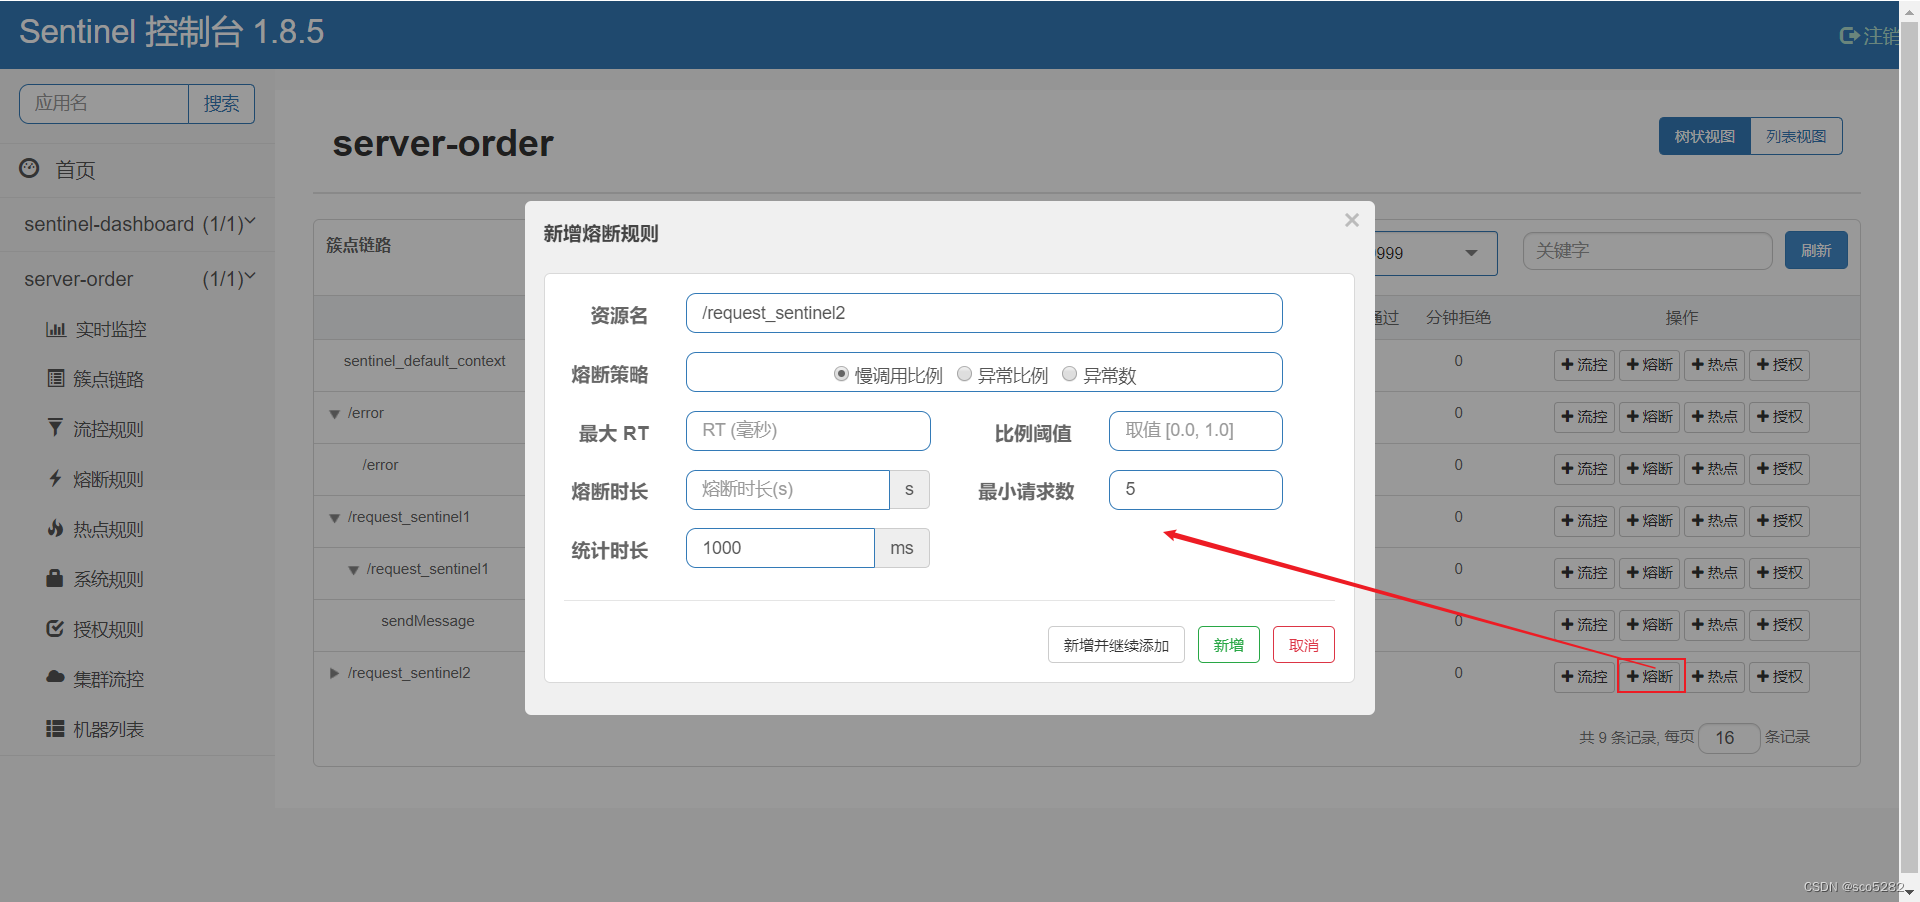
Task: Switch to 列表视图 tab
Action: point(1796,136)
